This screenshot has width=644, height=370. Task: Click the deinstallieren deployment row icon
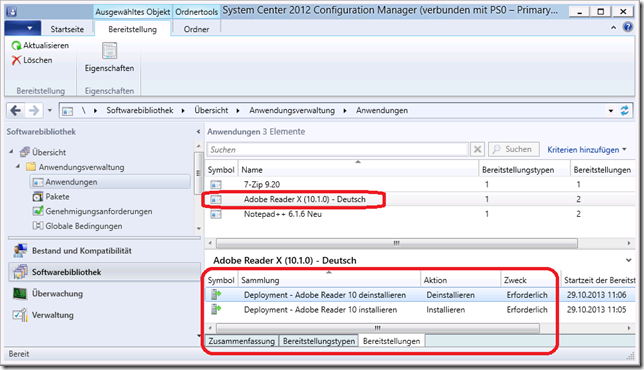click(x=216, y=294)
